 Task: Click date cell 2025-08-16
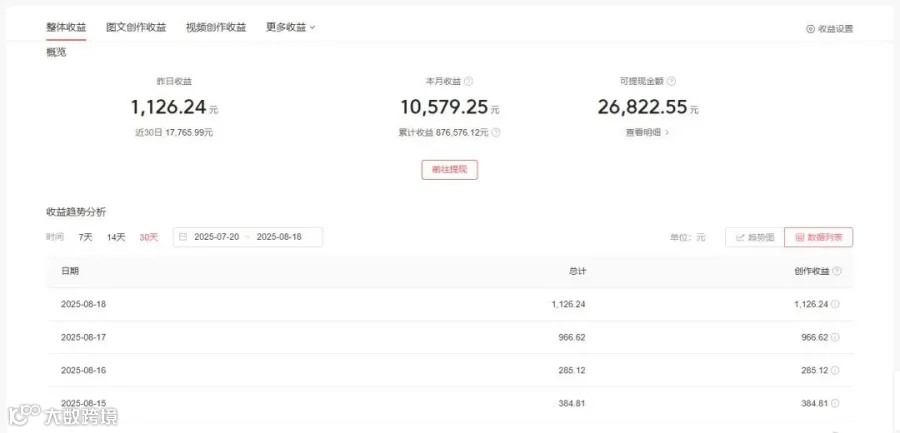(83, 370)
